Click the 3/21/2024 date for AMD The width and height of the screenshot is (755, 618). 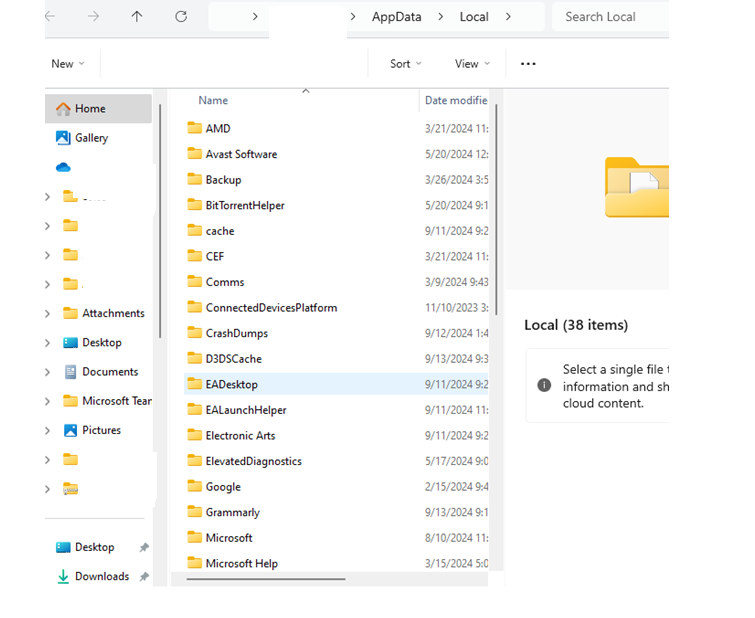456,129
